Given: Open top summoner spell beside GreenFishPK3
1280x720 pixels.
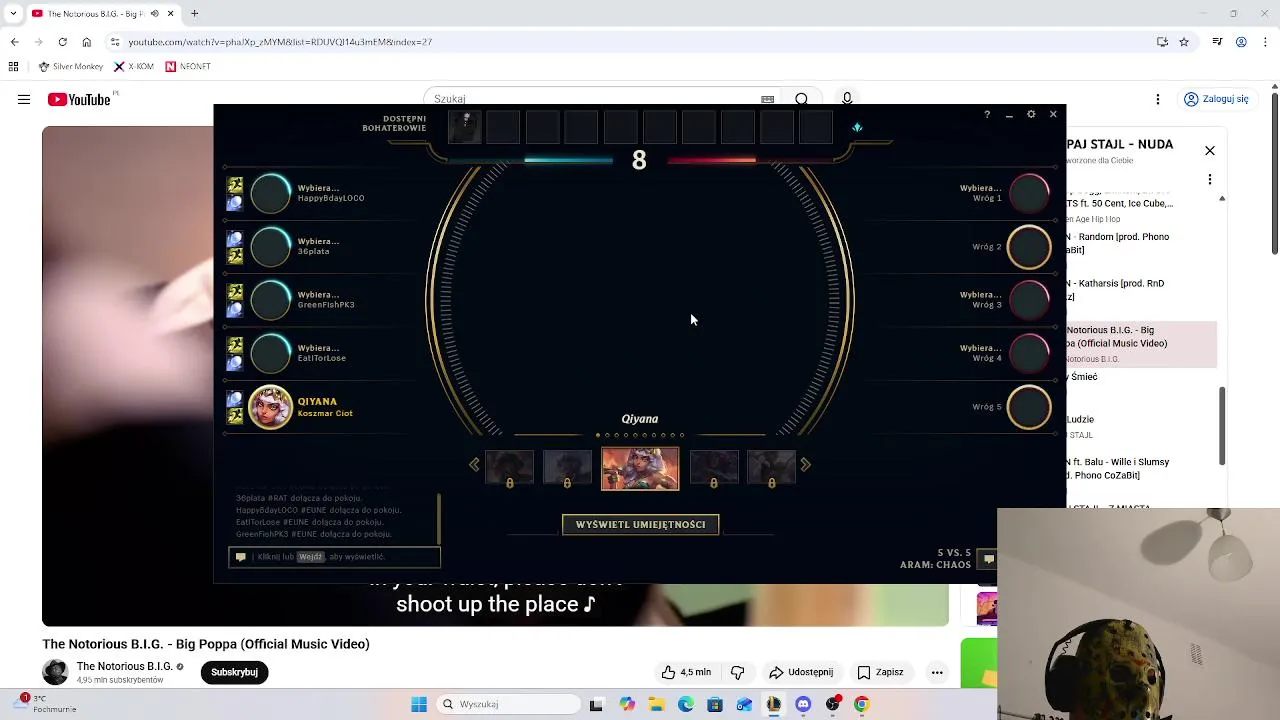Looking at the screenshot, I should click(x=235, y=292).
